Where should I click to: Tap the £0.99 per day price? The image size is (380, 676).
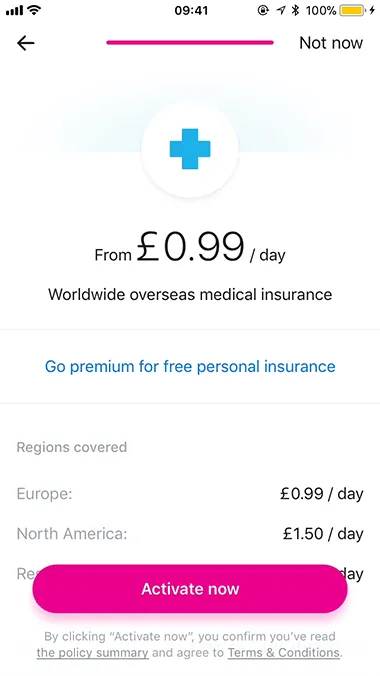tap(190, 248)
